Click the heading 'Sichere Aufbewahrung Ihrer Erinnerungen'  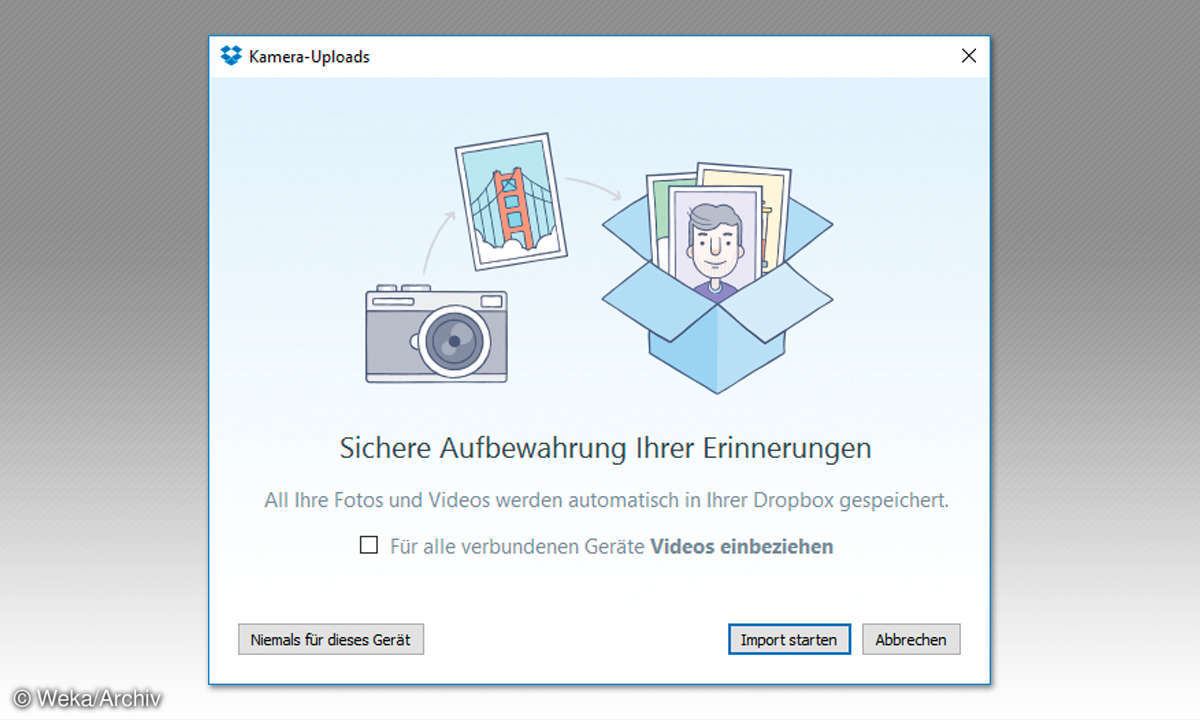[x=605, y=448]
